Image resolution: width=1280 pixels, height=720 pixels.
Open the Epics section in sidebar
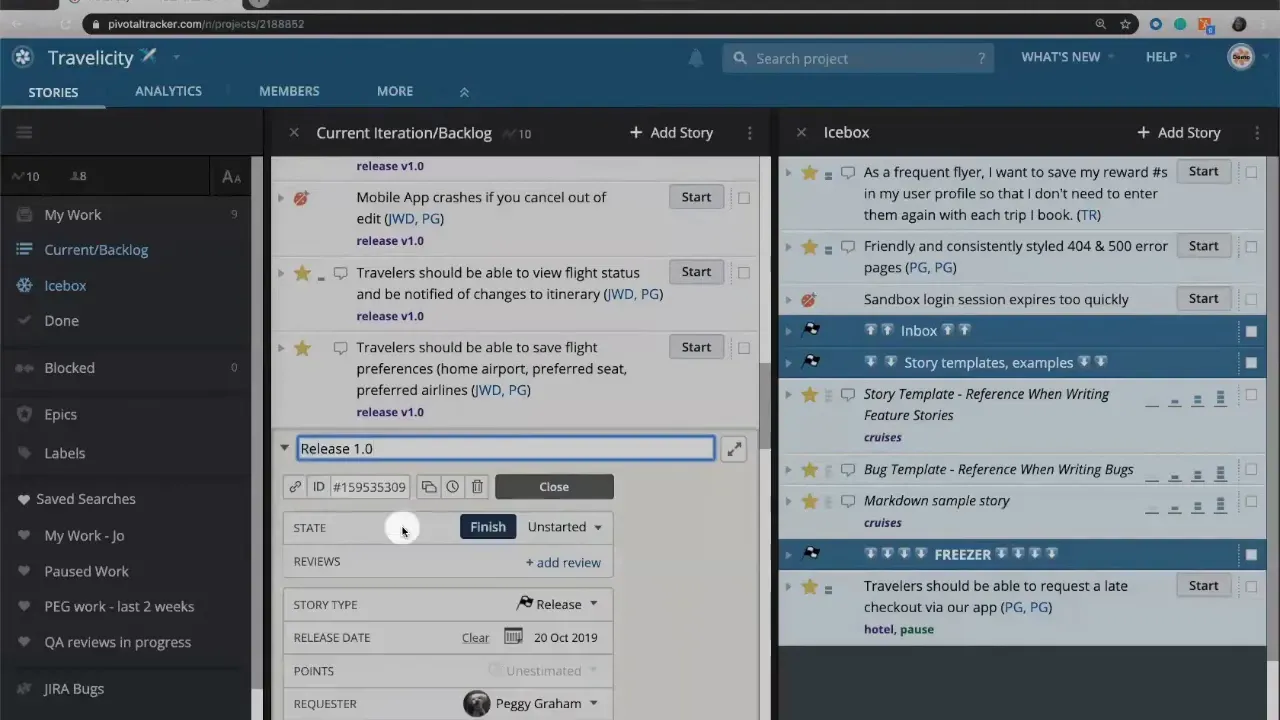coord(60,414)
